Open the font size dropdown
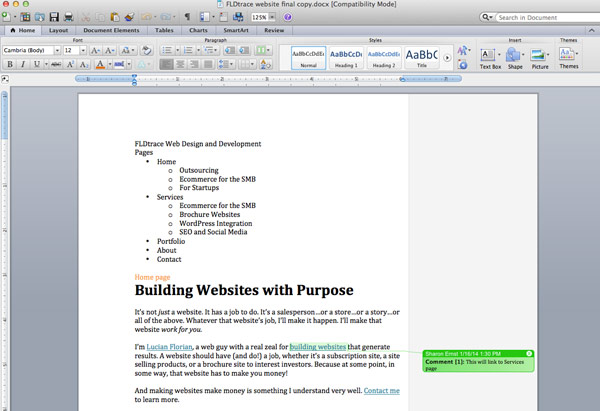This screenshot has height=411, width=600. (83, 50)
